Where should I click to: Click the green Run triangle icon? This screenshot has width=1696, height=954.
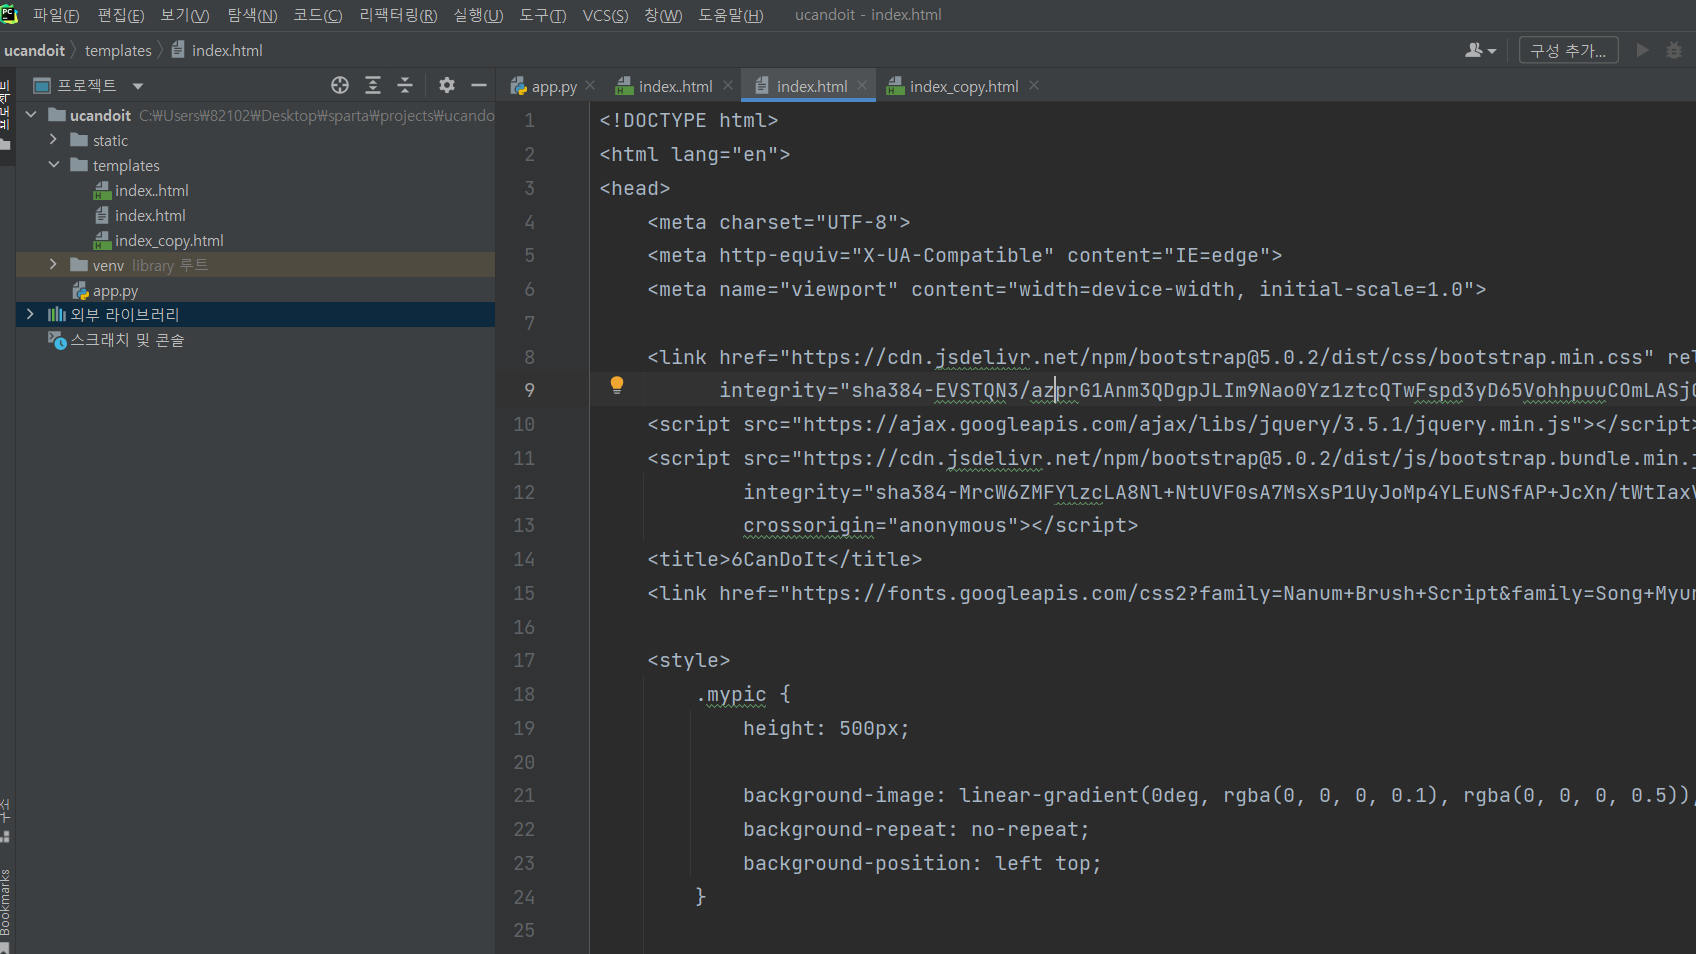point(1642,50)
